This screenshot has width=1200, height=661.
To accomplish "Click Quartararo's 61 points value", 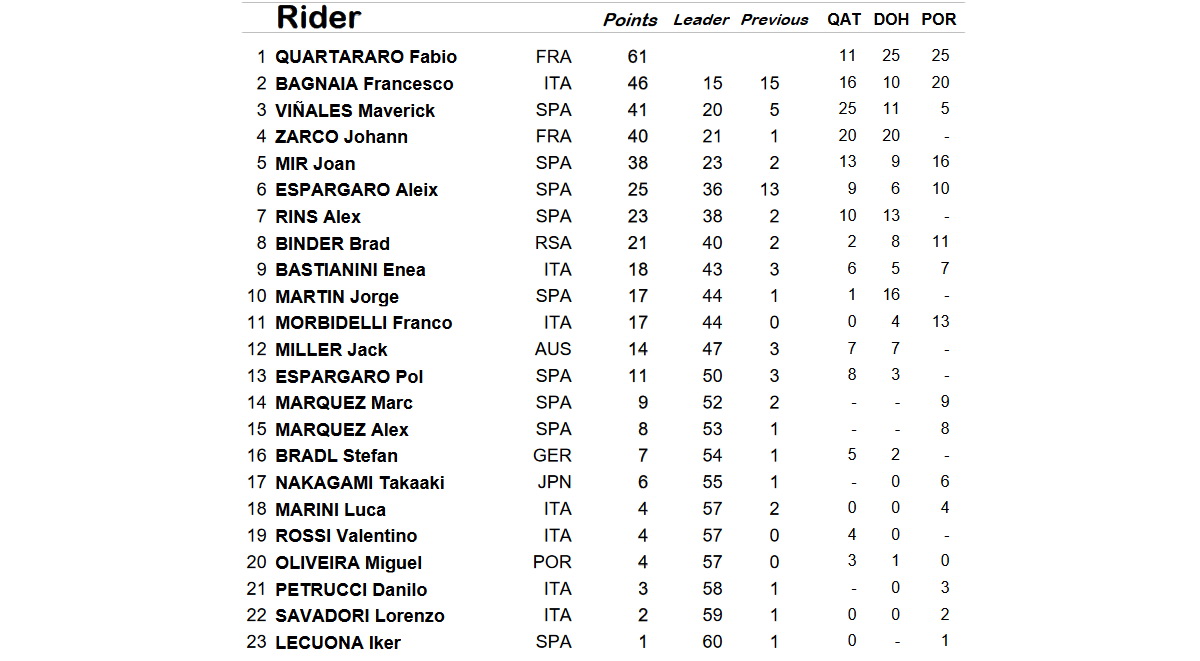I will tap(637, 57).
